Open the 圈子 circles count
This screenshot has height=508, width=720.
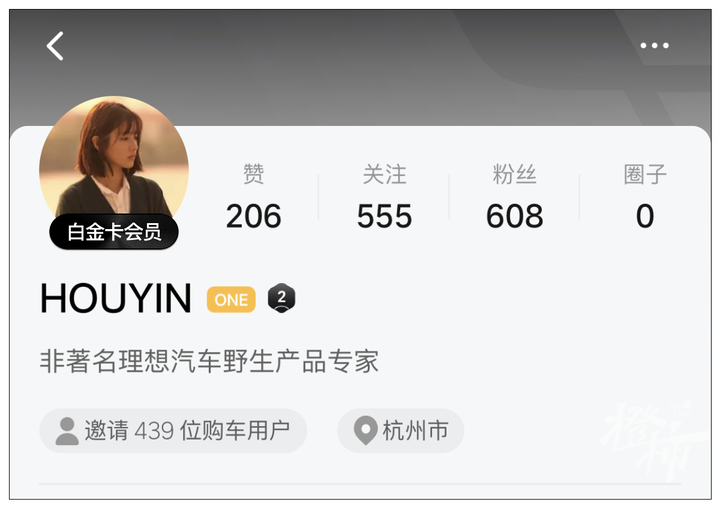click(x=645, y=197)
